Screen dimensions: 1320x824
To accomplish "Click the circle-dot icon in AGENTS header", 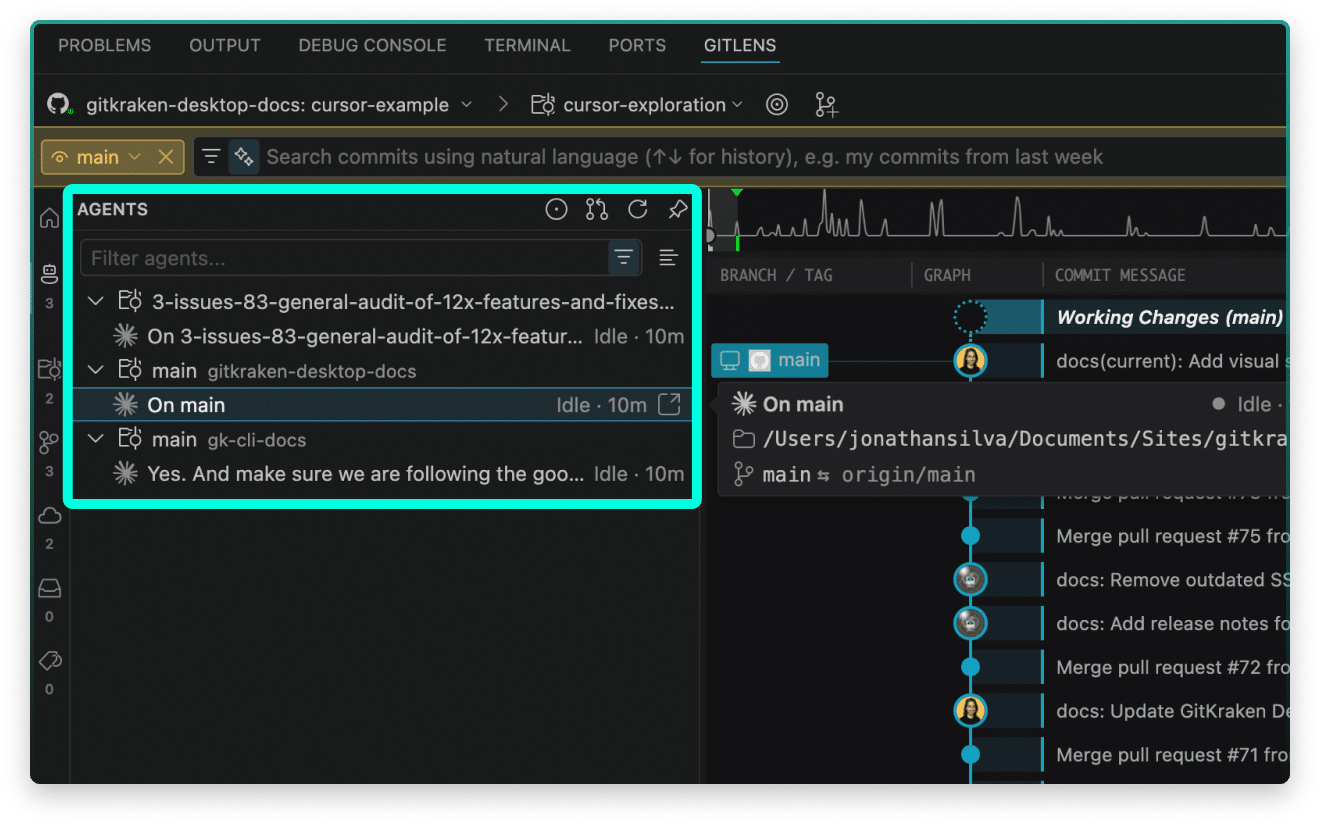I will (556, 209).
